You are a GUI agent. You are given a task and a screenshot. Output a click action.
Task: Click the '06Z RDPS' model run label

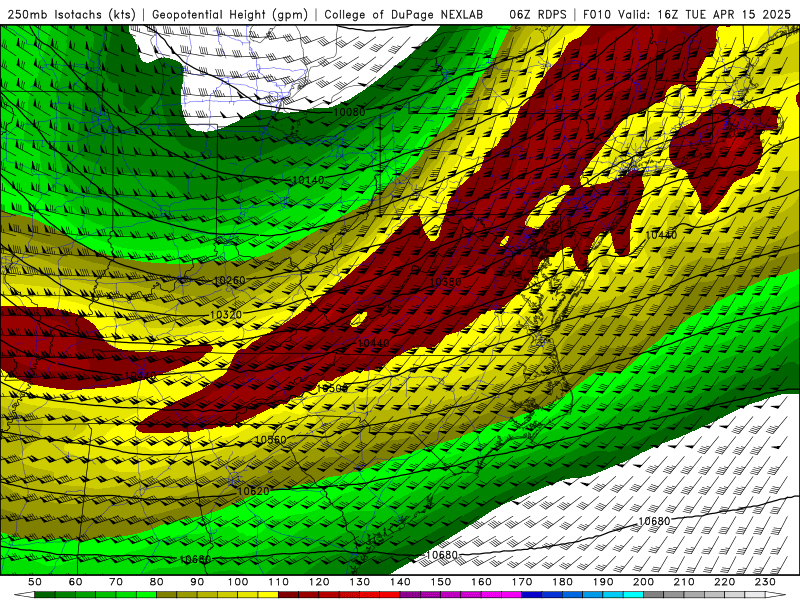[x=538, y=14]
